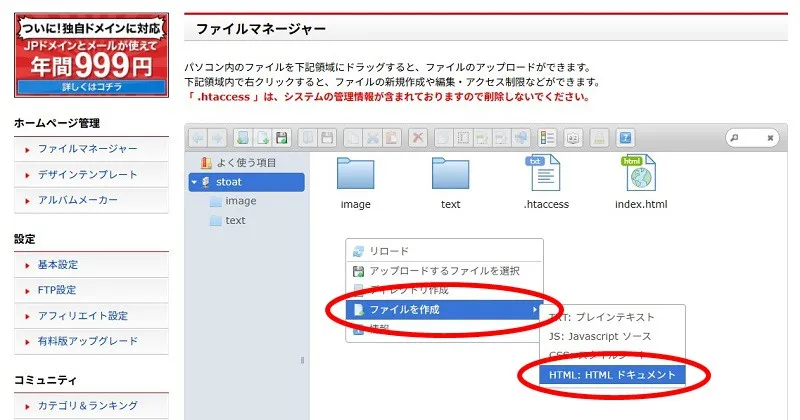Choose ディレクトリ作成 in context menu
This screenshot has width=800, height=420.
(444, 290)
